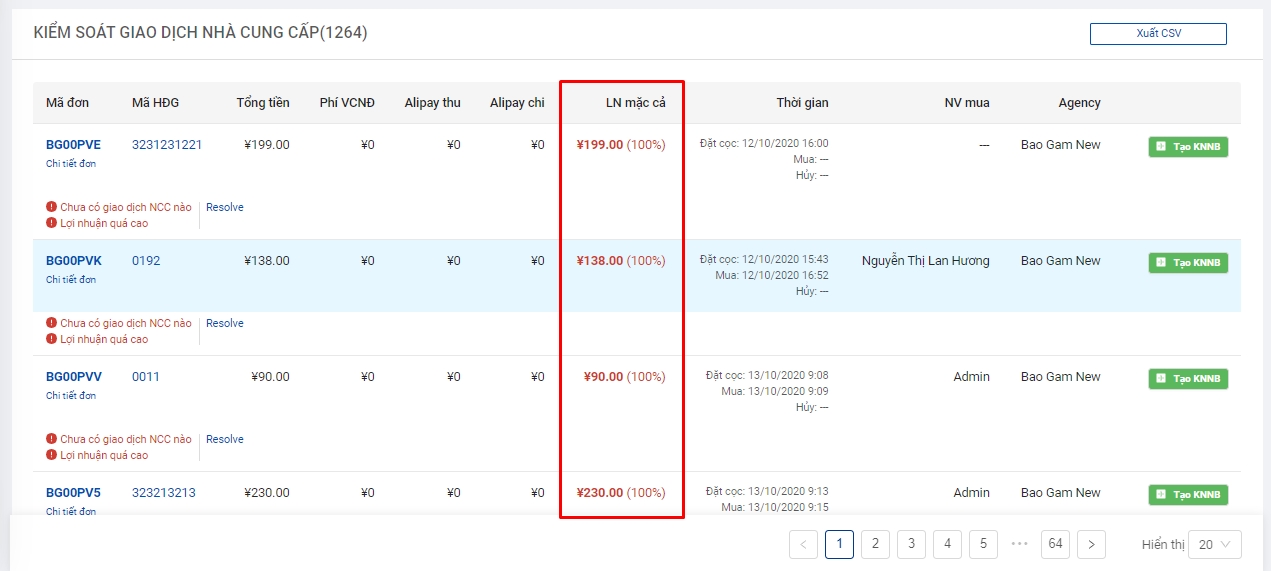Open contract code 0192 link

click(x=146, y=261)
